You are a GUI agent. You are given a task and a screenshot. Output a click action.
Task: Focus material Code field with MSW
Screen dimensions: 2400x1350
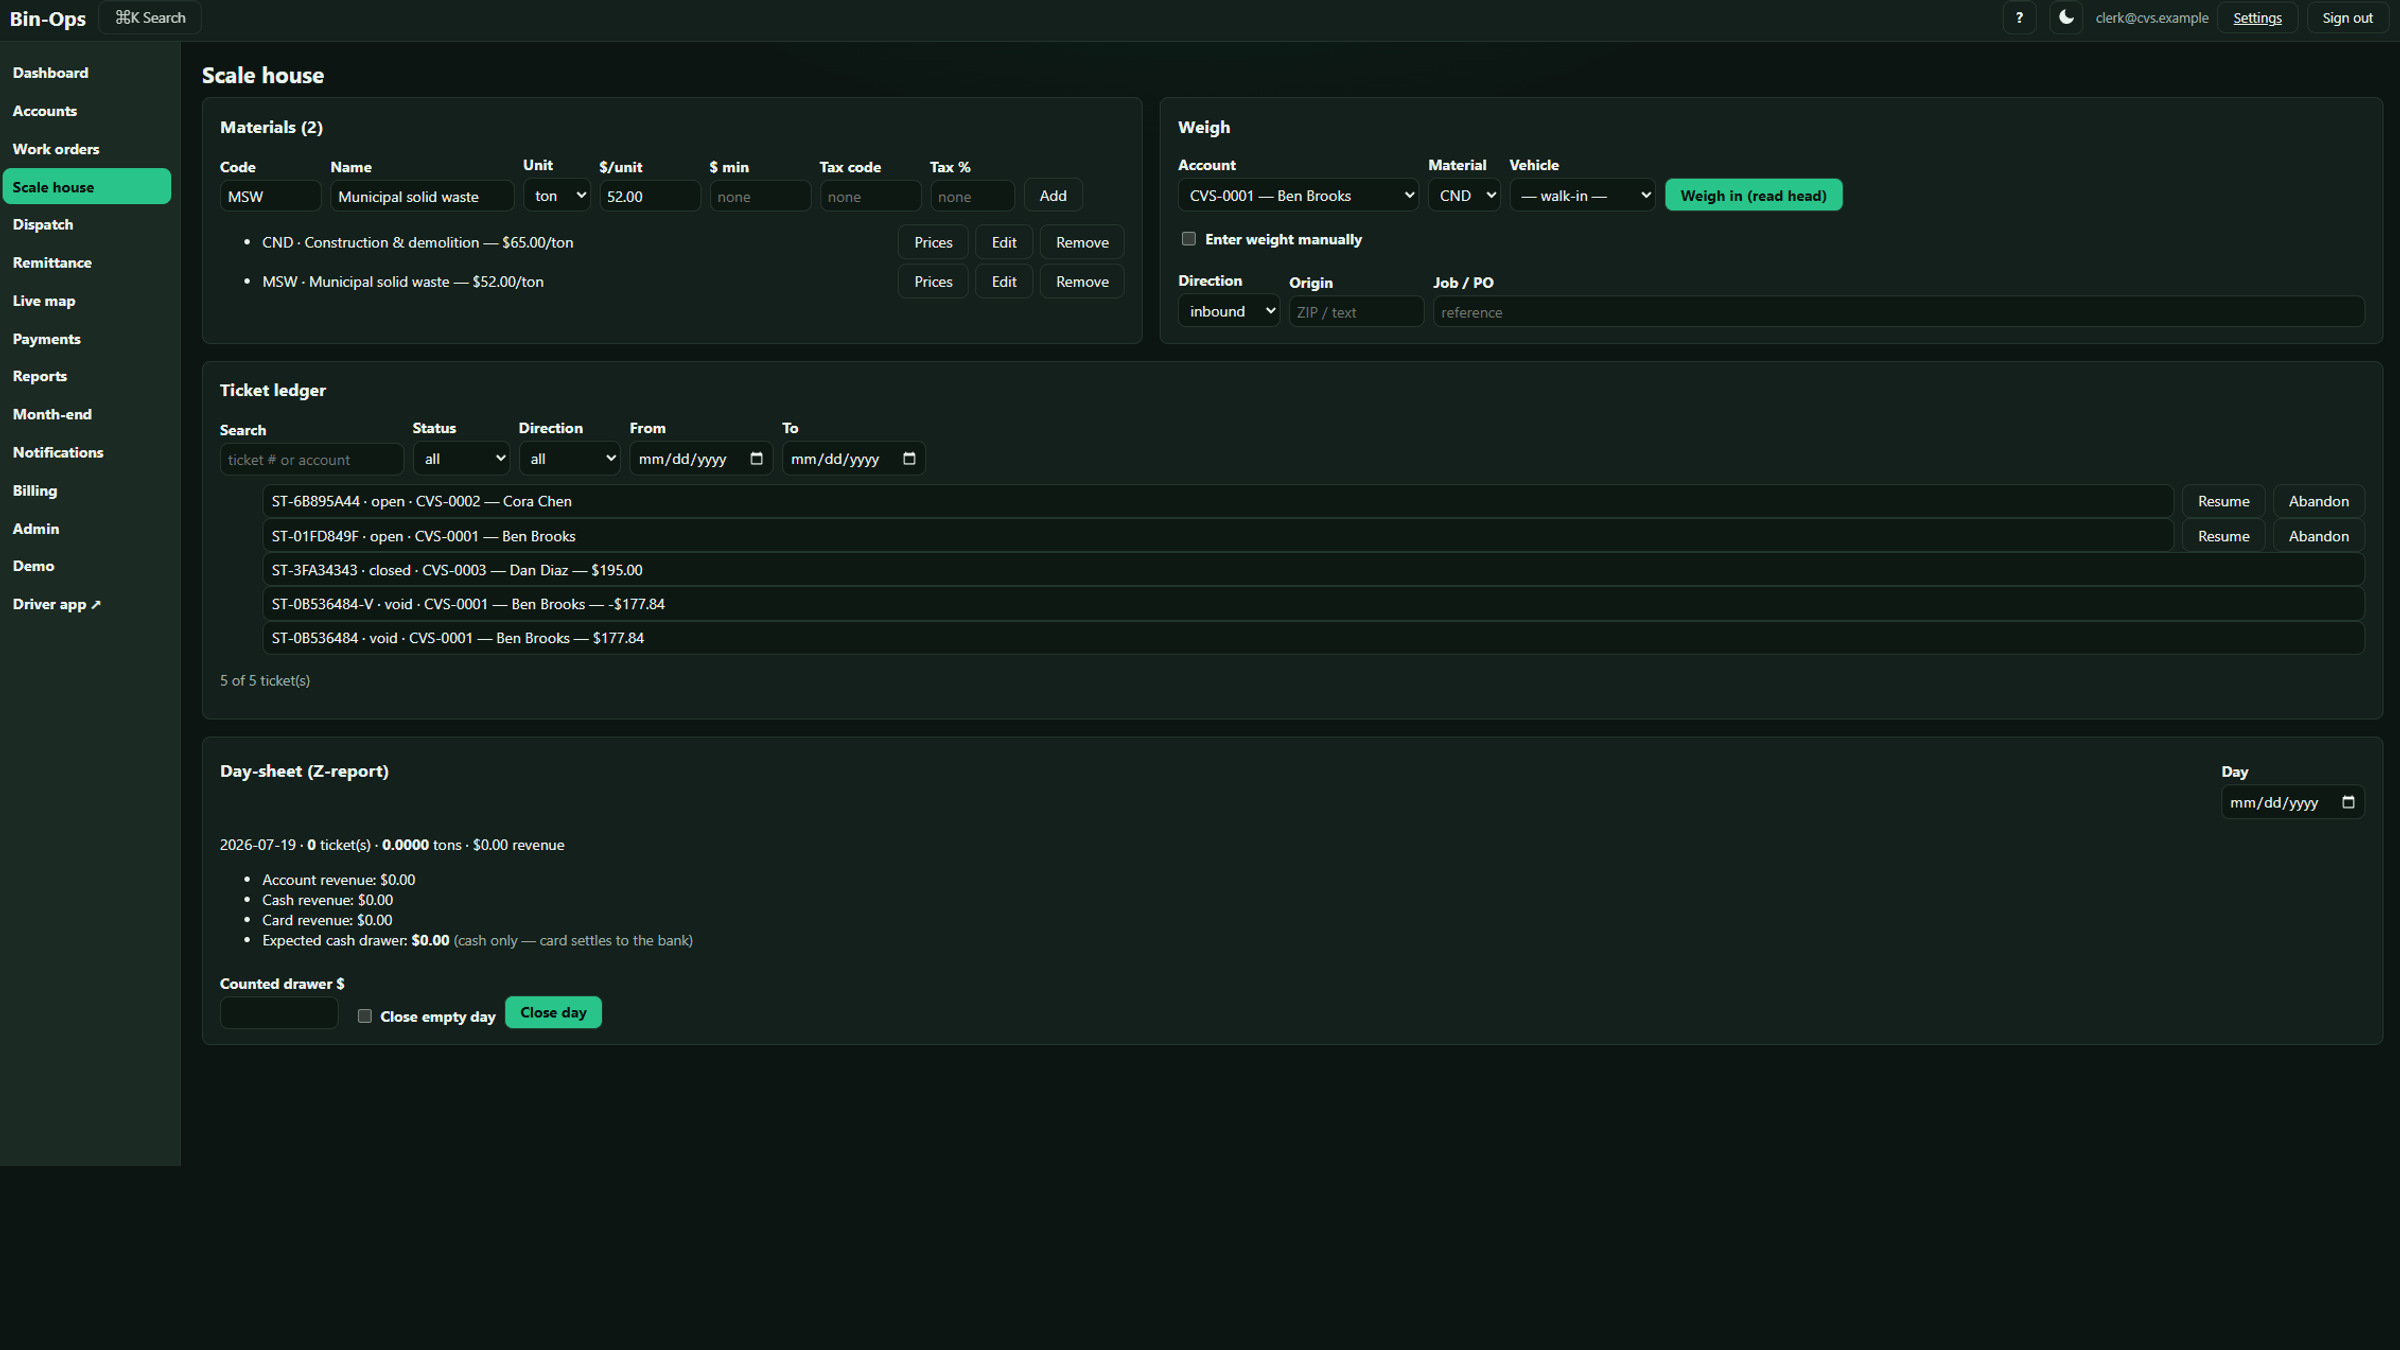(270, 197)
